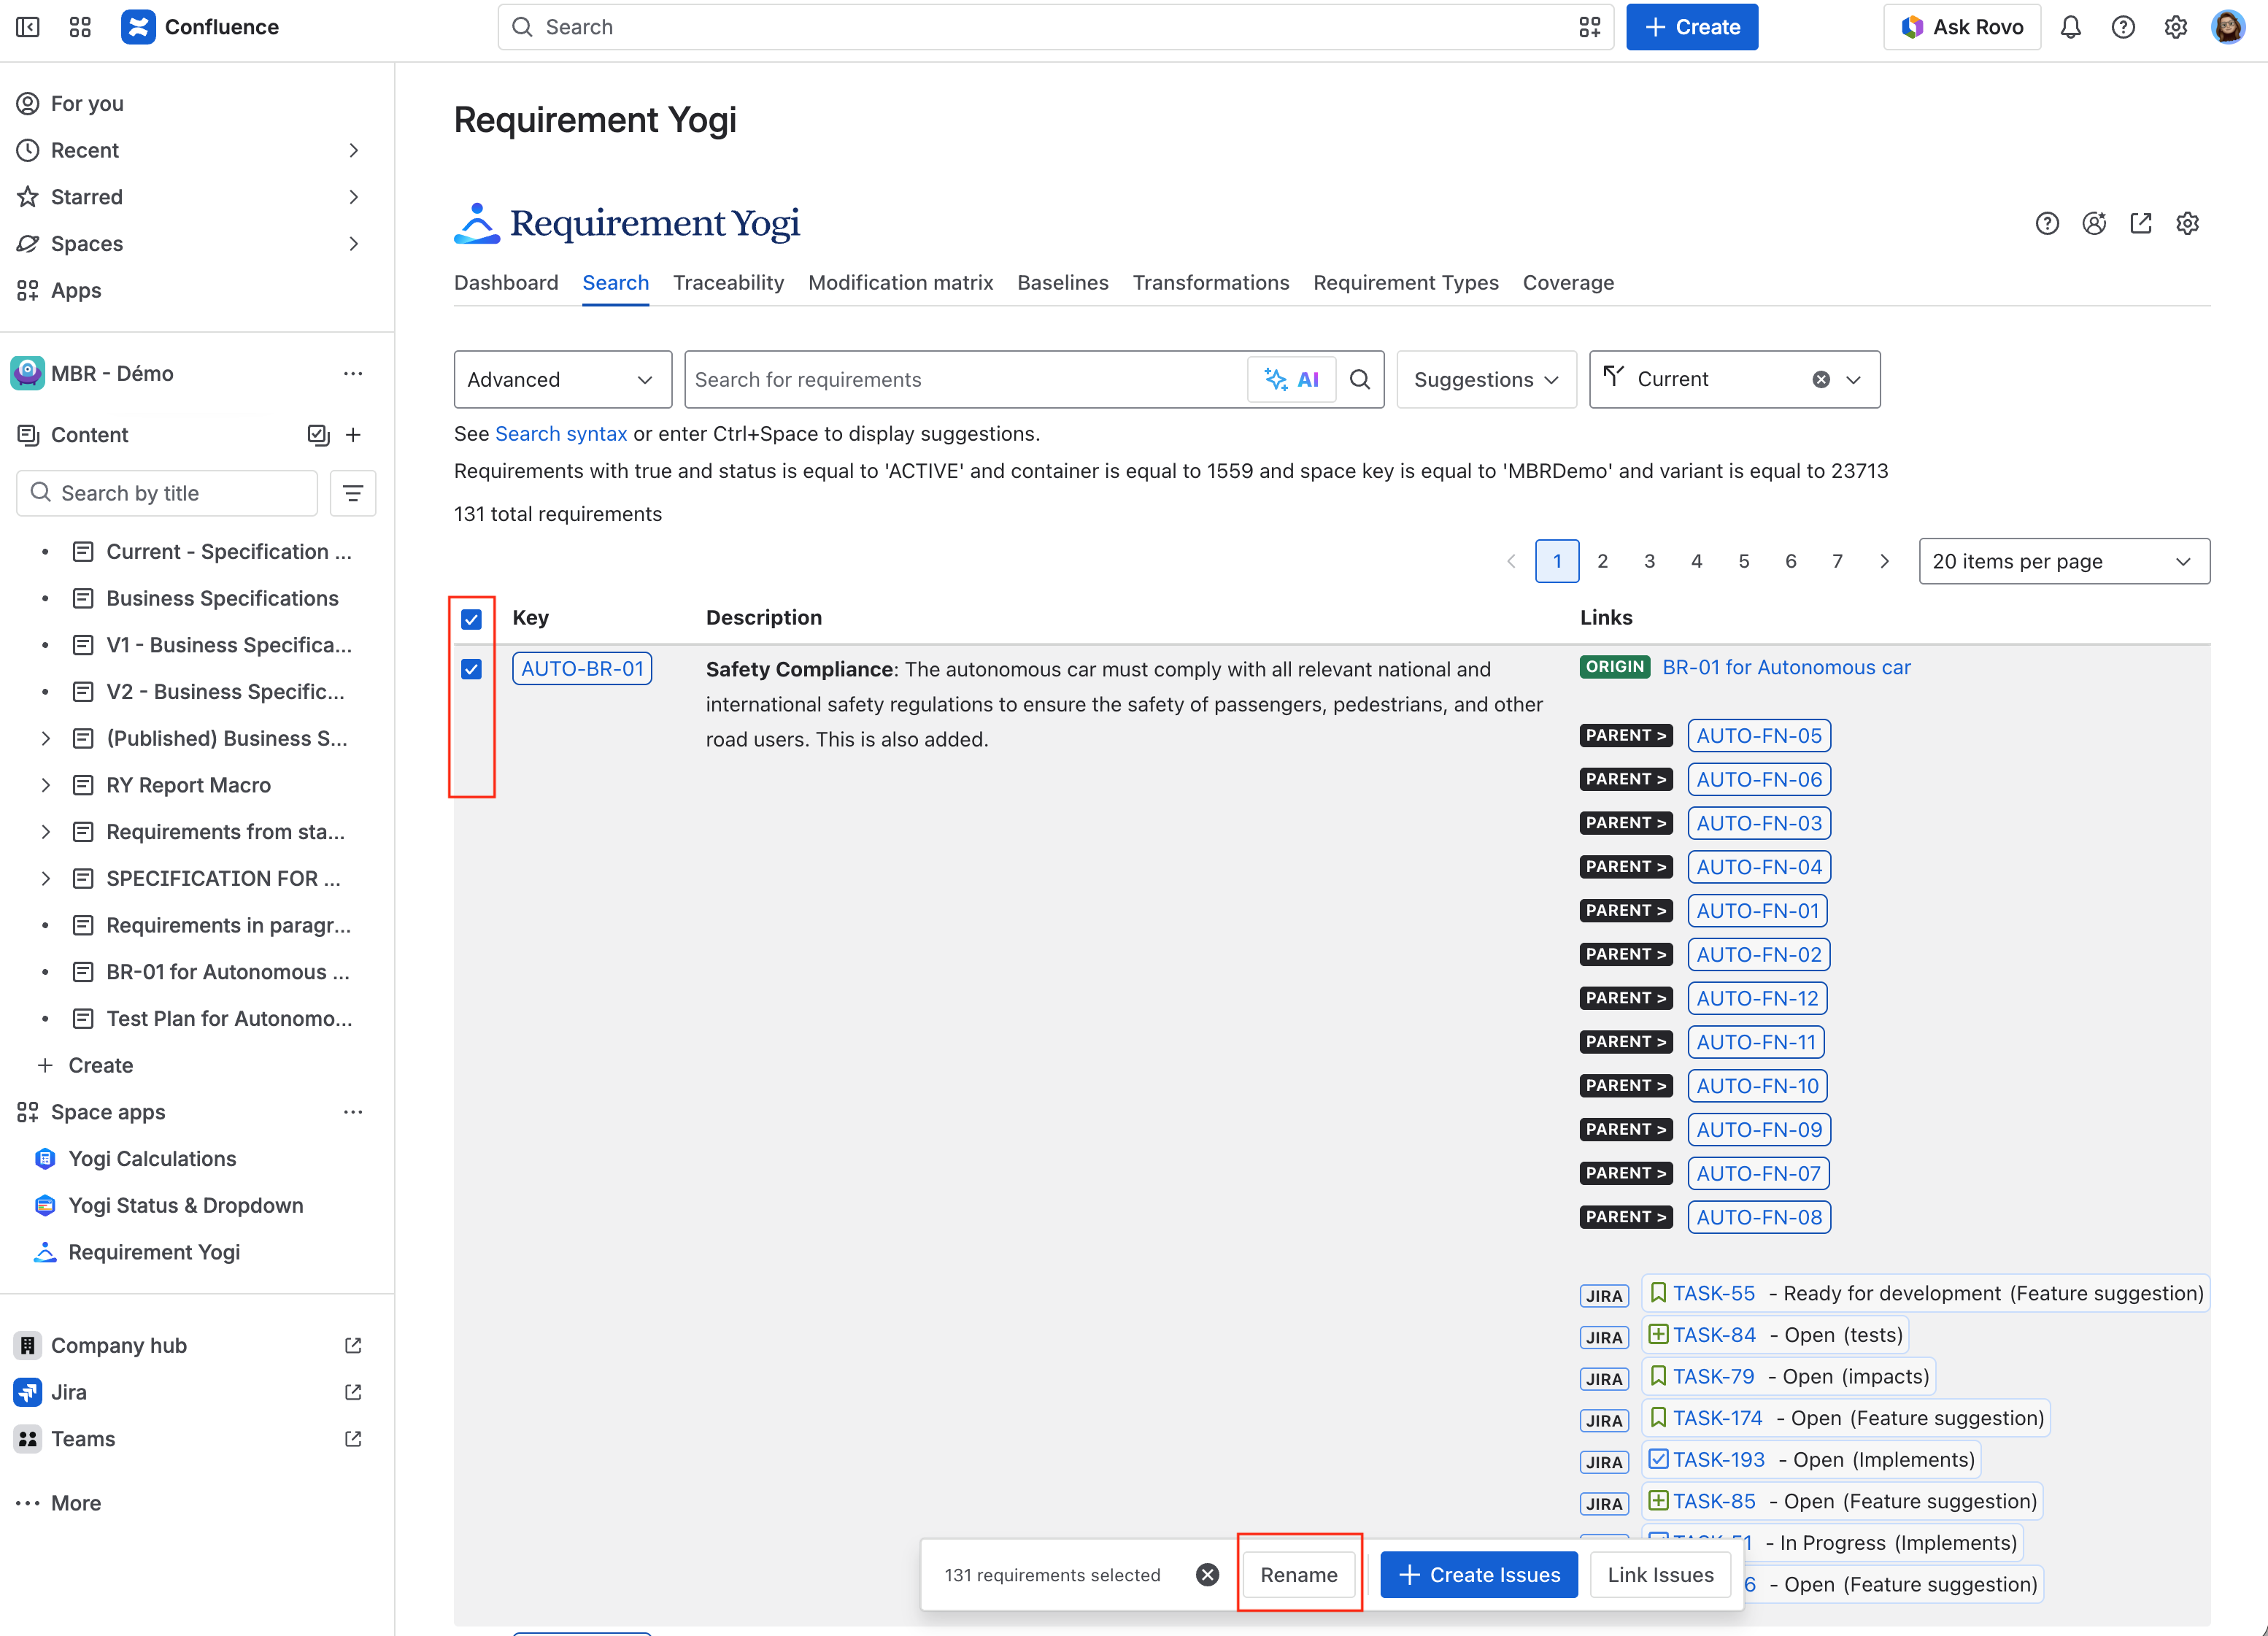Clear the 131 requirements selection
The height and width of the screenshot is (1636, 2268).
pyautogui.click(x=1208, y=1574)
